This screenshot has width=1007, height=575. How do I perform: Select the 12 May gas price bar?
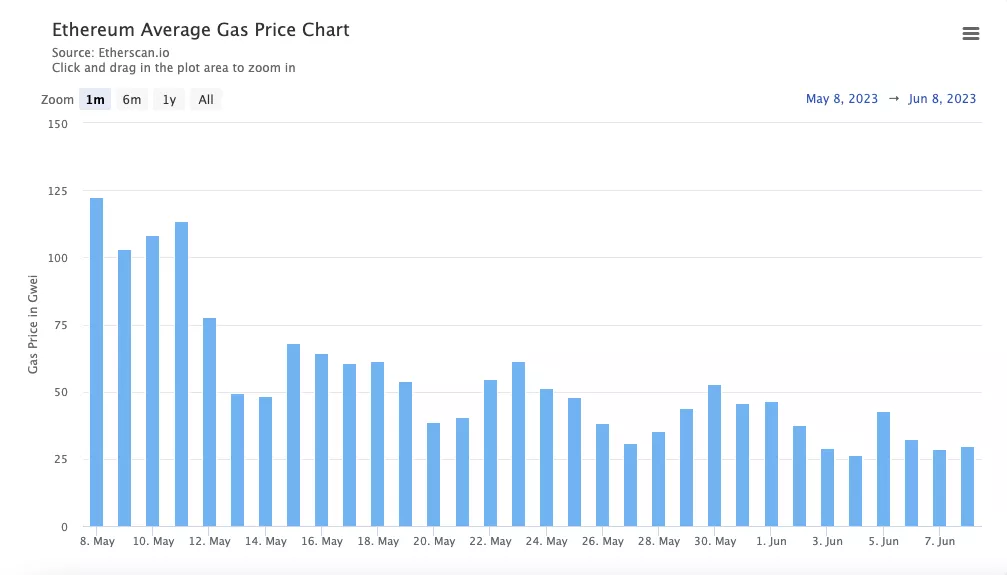coord(209,422)
